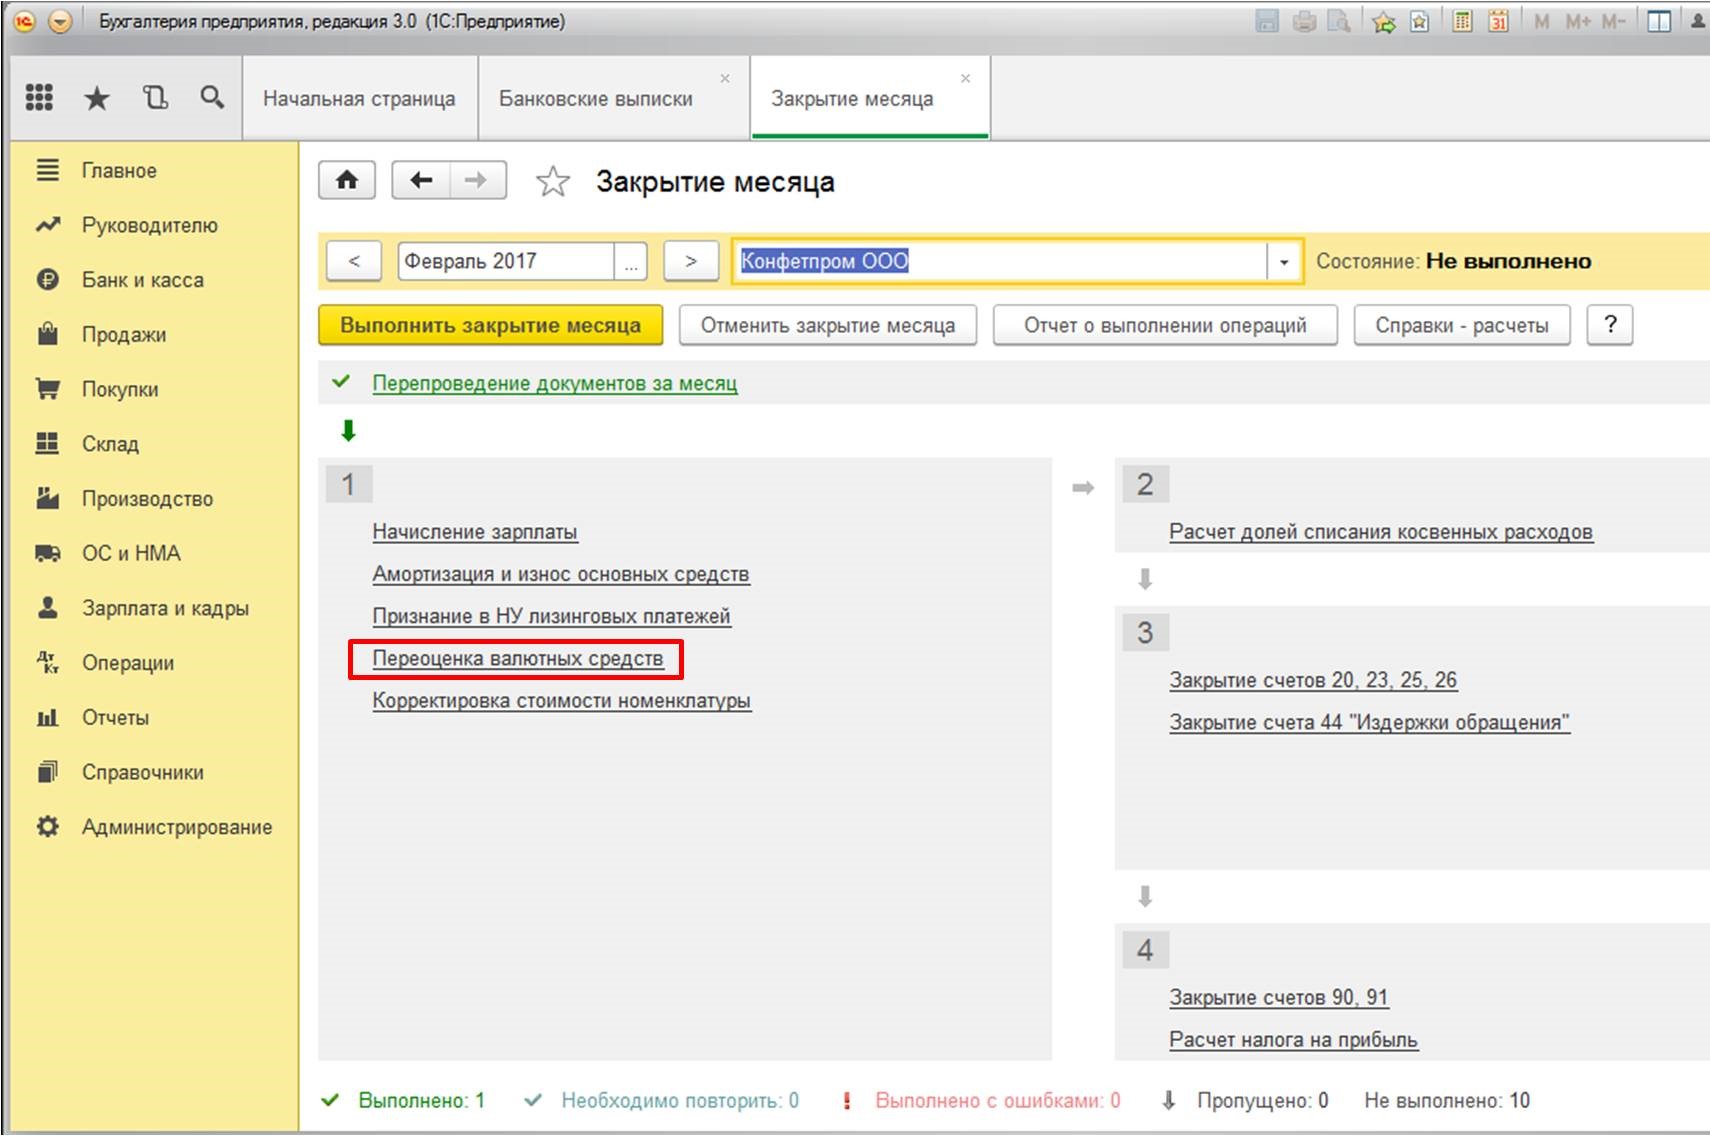This screenshot has height=1136, width=1710.
Task: Expand organization dropdown for Конфетпром ООО
Action: (1284, 262)
